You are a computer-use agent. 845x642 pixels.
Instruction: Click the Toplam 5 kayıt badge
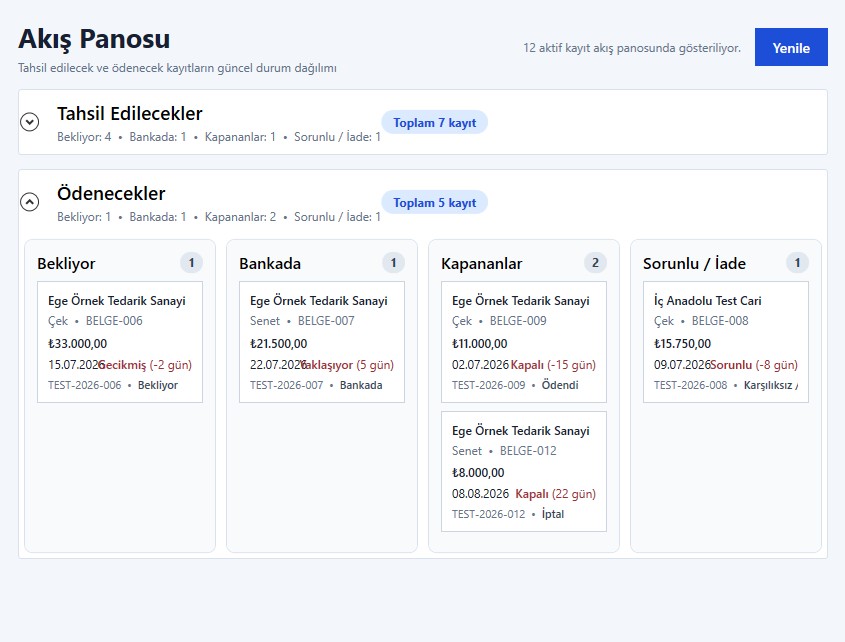click(434, 202)
